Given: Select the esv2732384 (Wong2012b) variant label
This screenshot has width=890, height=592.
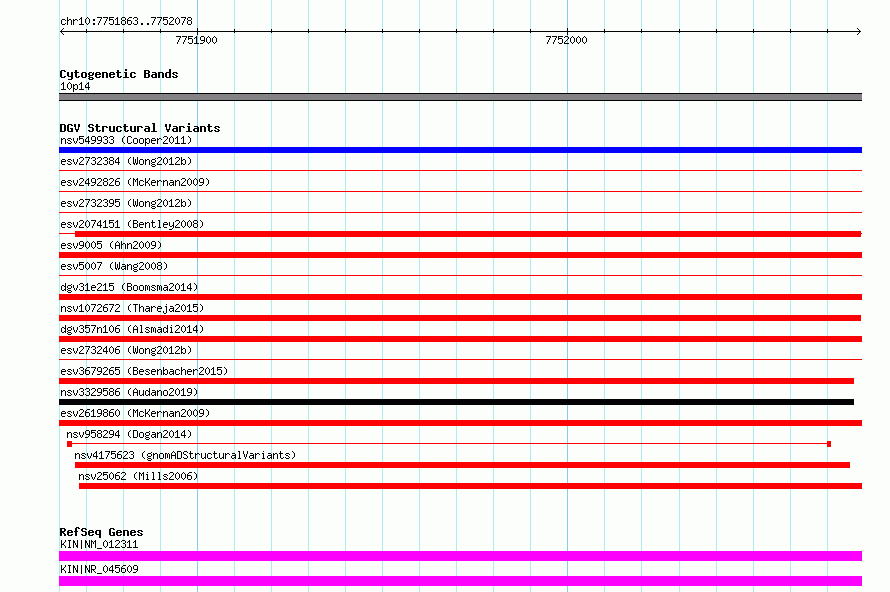Looking at the screenshot, I should (126, 161).
